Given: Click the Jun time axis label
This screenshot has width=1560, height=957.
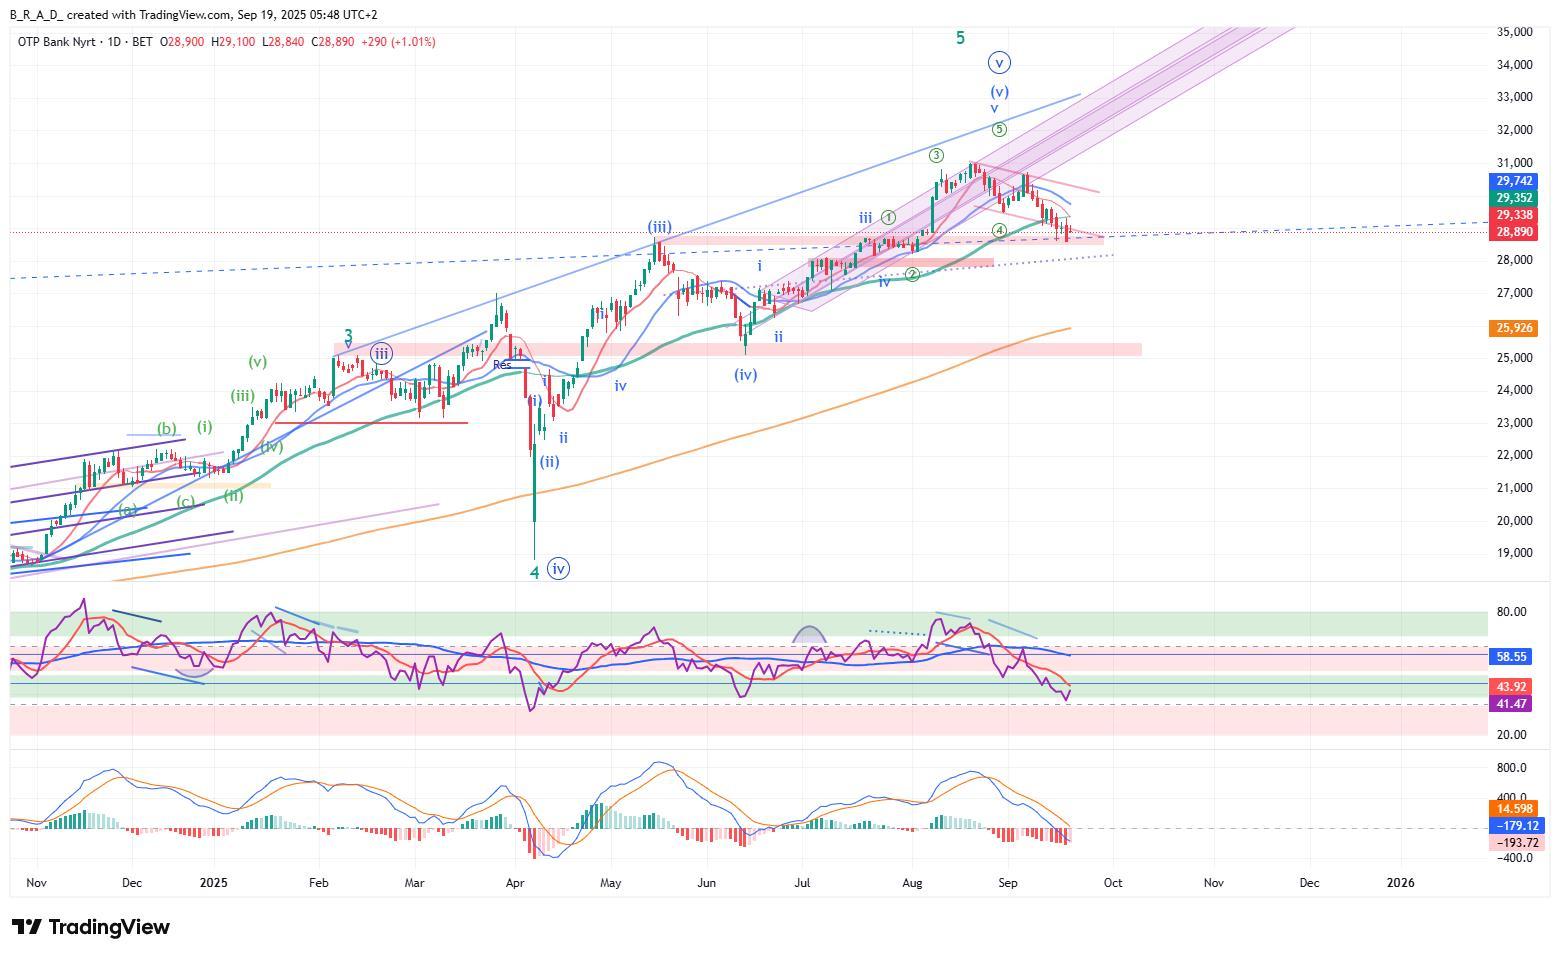Looking at the screenshot, I should [x=707, y=883].
